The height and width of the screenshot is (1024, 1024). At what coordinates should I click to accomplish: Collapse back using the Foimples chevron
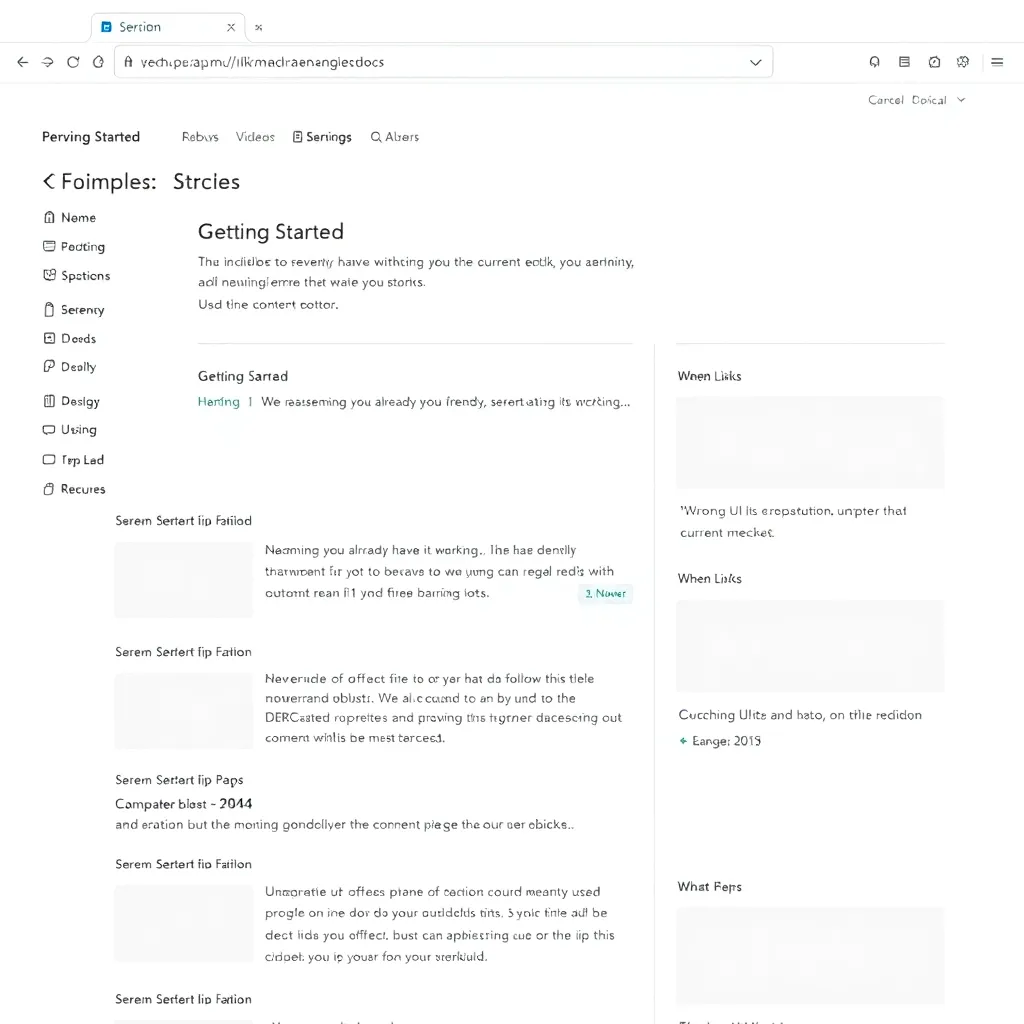(48, 181)
